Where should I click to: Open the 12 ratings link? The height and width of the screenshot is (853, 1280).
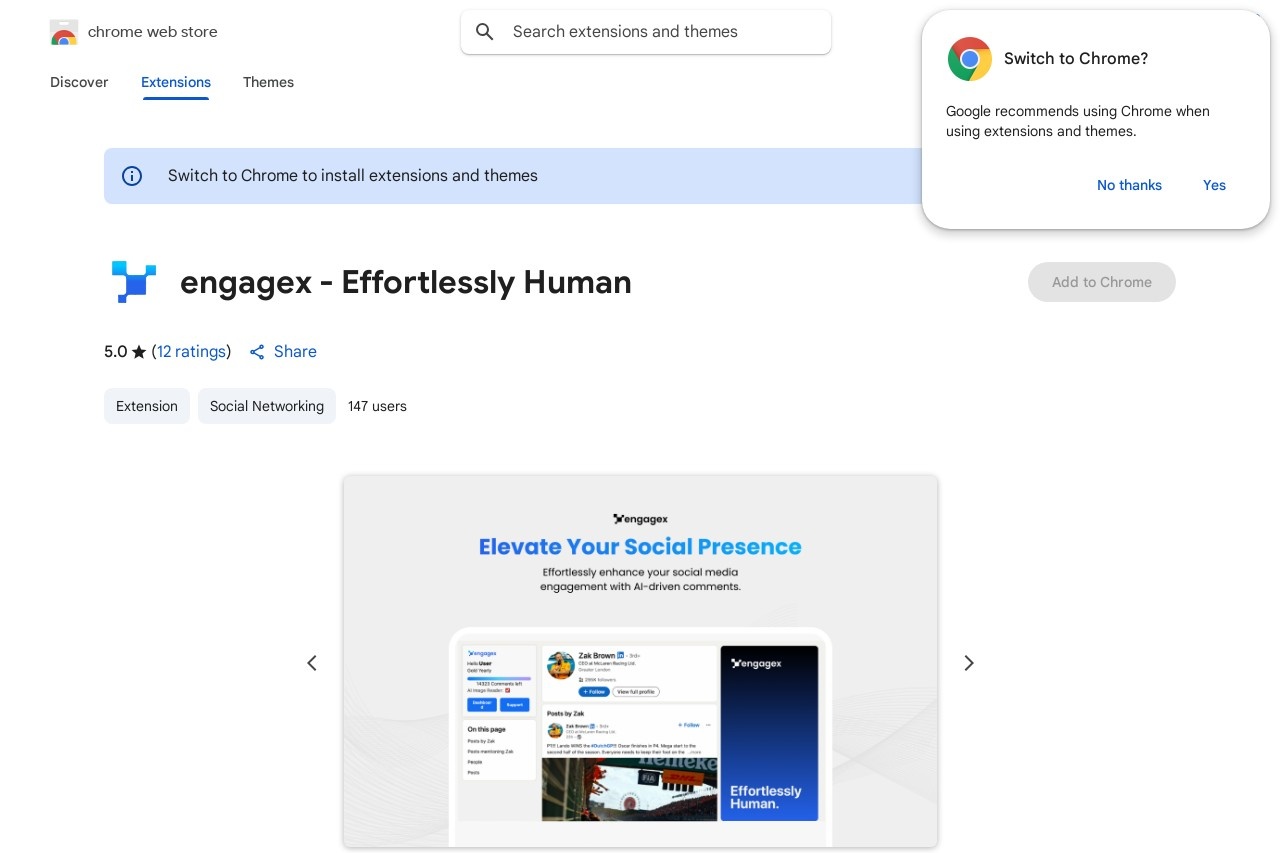point(191,352)
